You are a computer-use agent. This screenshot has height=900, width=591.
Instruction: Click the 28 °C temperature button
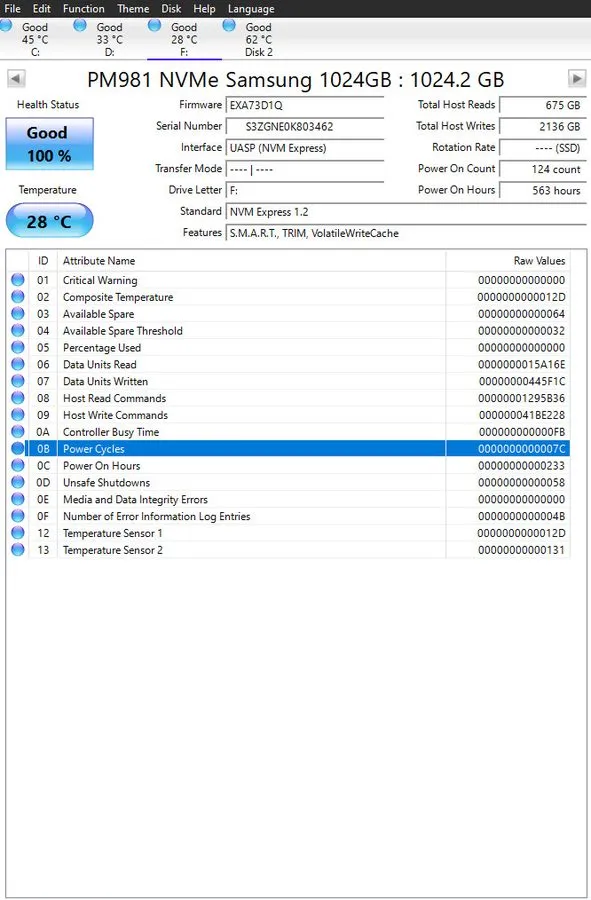[49, 221]
